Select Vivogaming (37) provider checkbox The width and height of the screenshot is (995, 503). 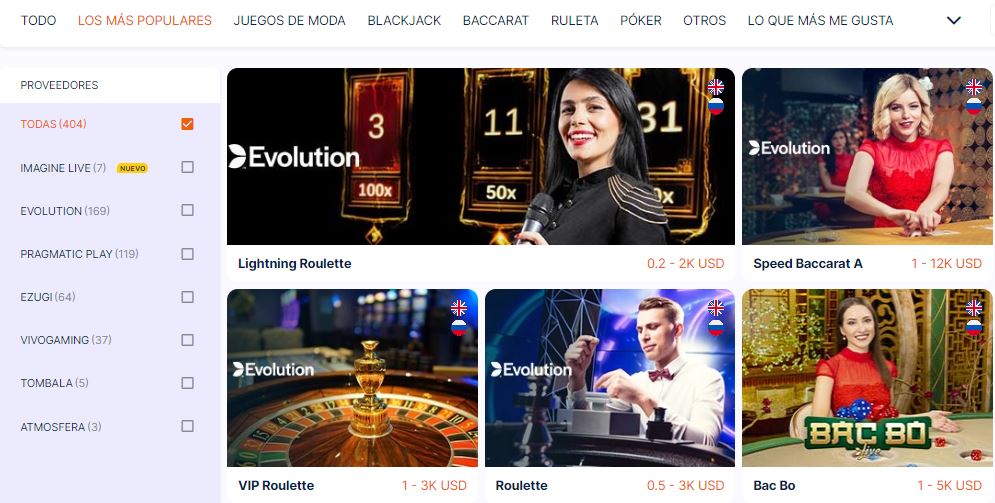187,340
